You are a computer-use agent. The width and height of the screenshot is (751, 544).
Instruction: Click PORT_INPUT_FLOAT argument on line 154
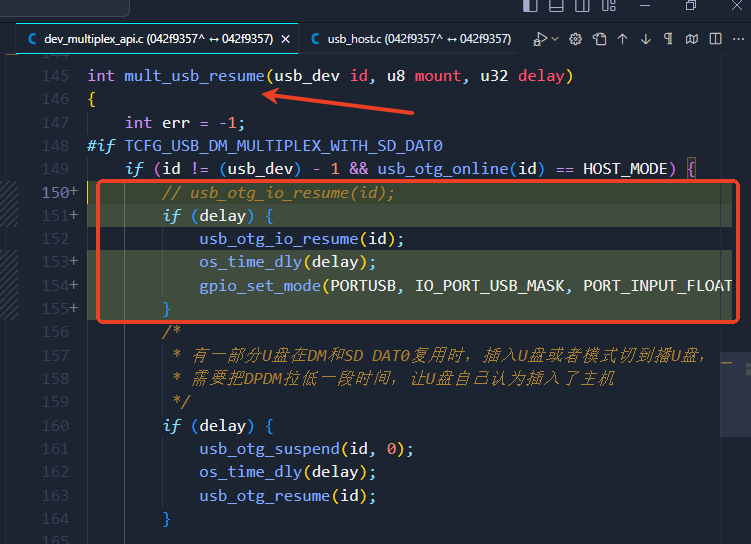click(658, 286)
